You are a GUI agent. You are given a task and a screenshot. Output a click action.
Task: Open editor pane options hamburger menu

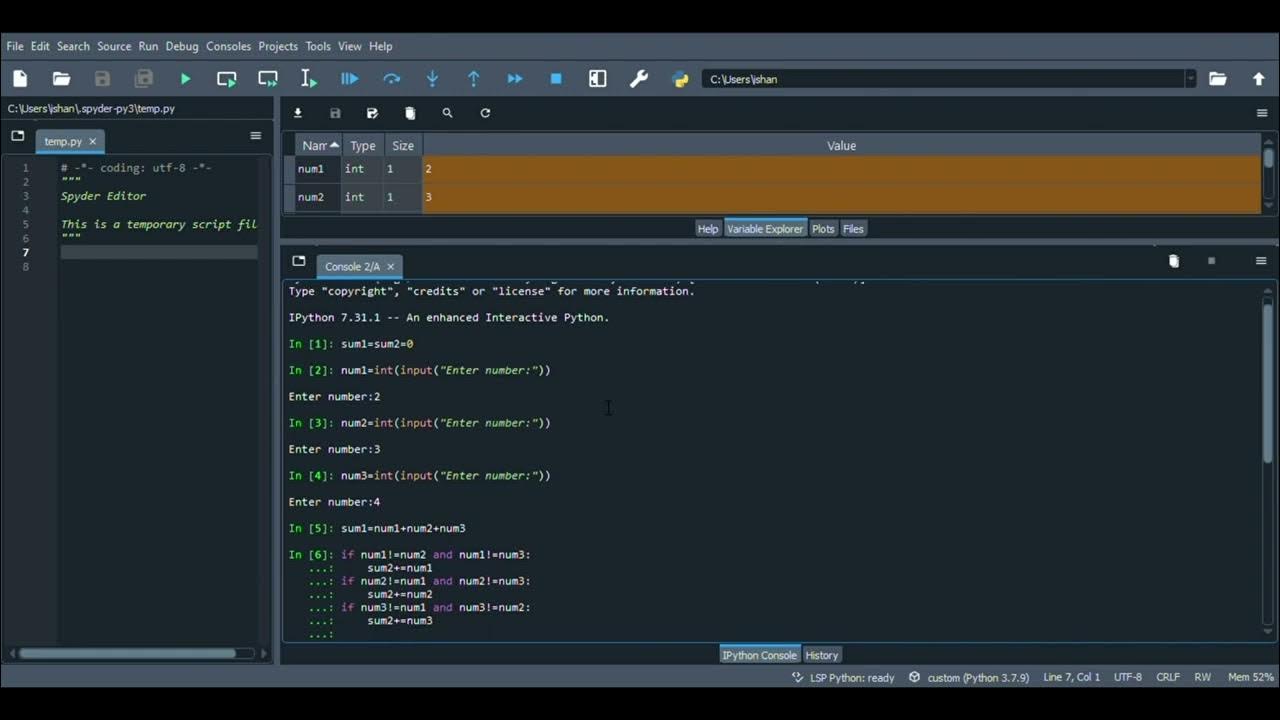pyautogui.click(x=256, y=135)
